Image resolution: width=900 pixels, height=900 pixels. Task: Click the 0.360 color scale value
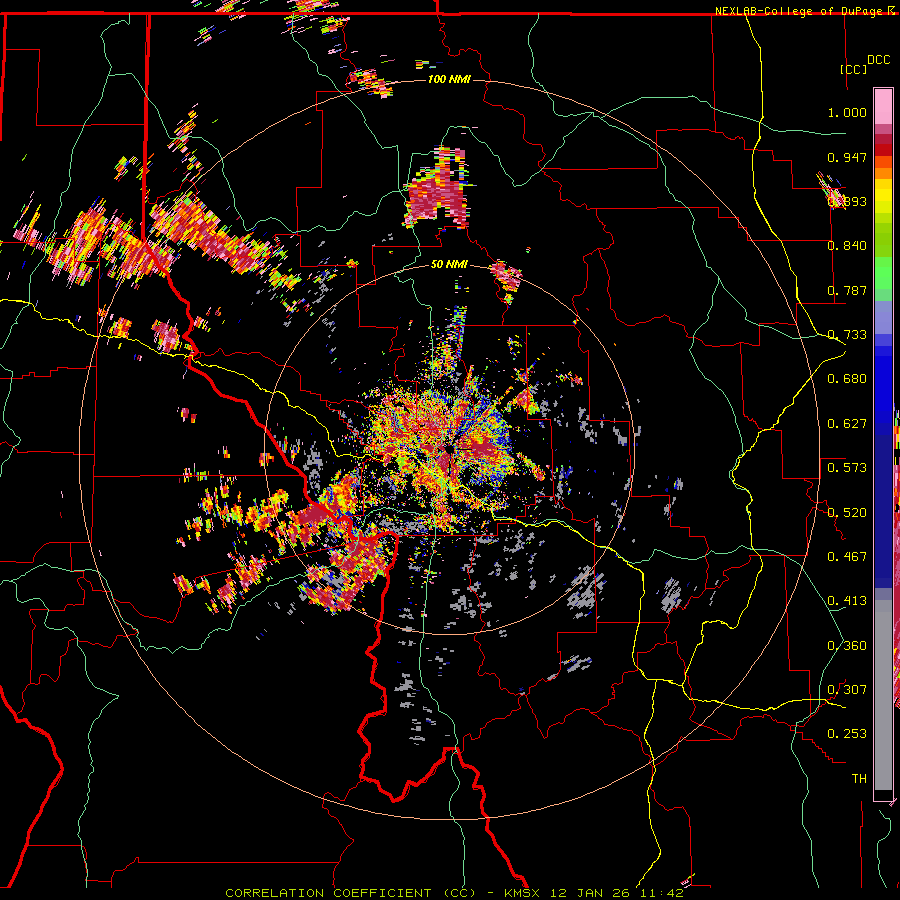tap(847, 646)
